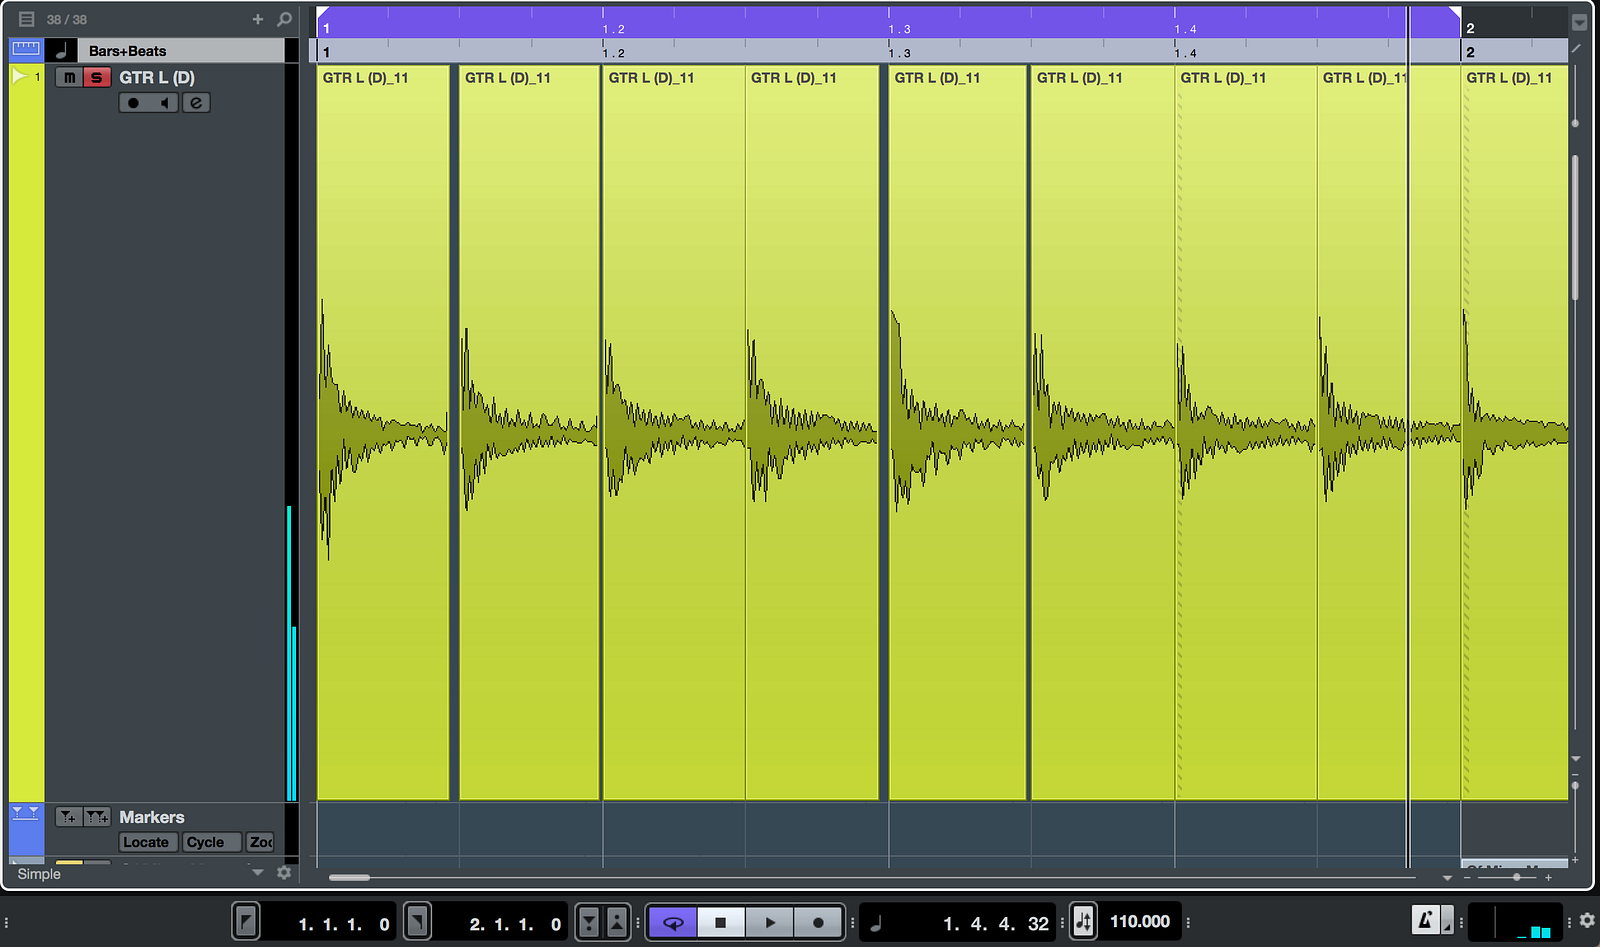Click the Add Marker icon on Markers track

click(x=67, y=817)
